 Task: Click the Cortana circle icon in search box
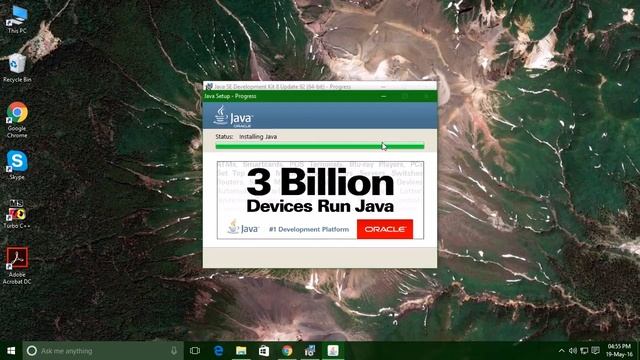pos(31,351)
